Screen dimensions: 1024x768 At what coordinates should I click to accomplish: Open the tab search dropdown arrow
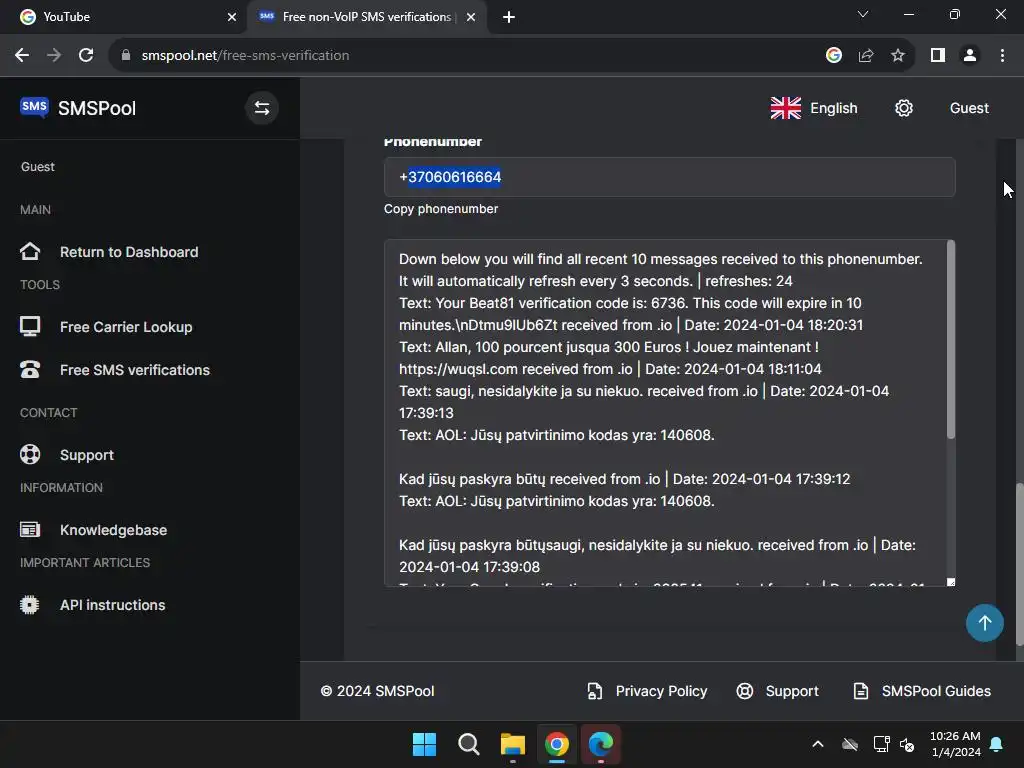coord(863,14)
